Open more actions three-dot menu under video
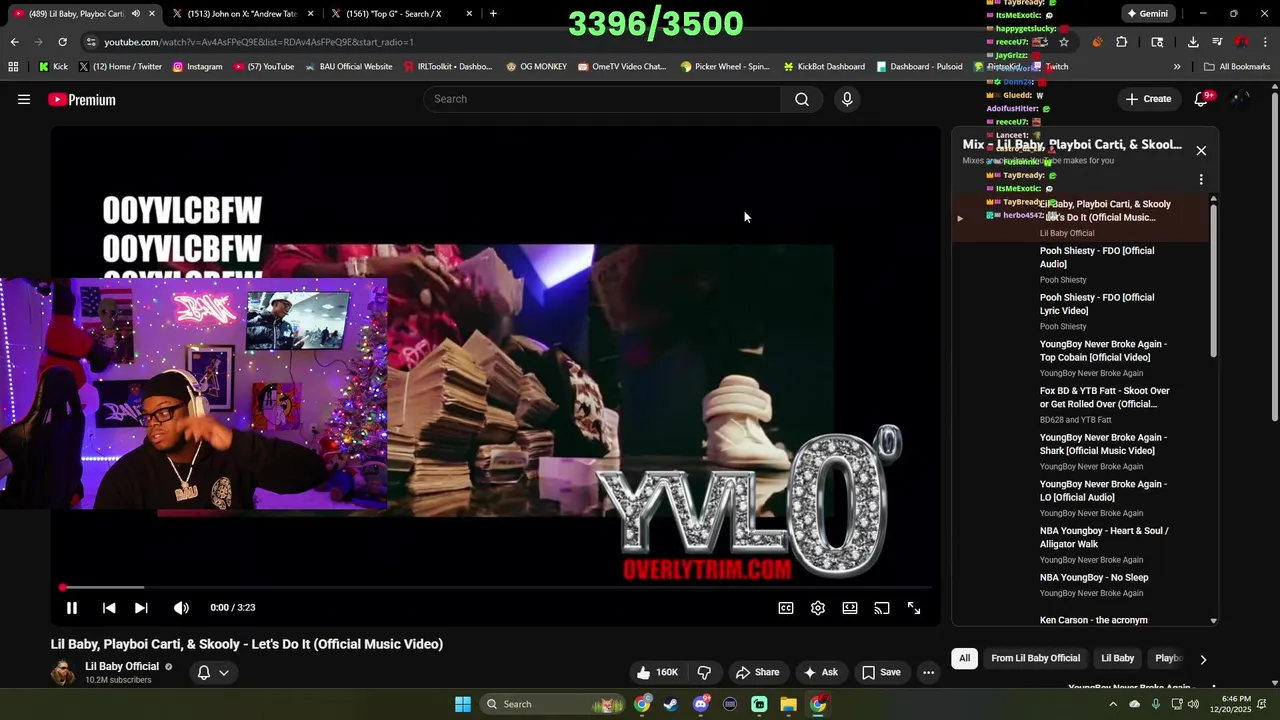The image size is (1280, 720). coord(928,672)
